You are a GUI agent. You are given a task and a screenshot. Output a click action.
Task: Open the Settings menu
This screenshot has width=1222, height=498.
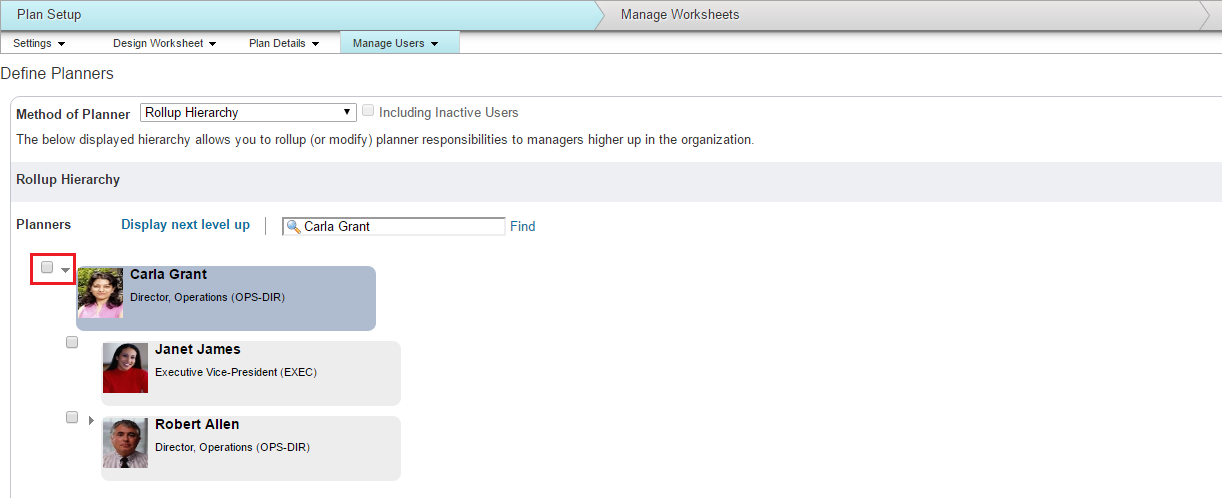(39, 43)
